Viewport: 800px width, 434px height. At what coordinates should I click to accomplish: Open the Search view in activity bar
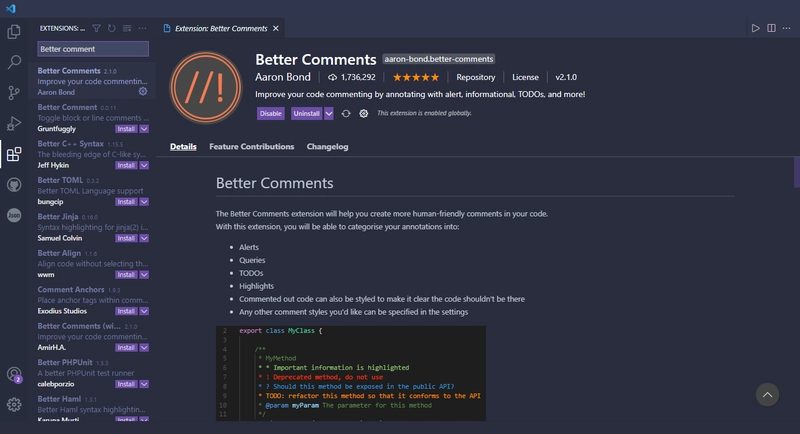point(14,62)
